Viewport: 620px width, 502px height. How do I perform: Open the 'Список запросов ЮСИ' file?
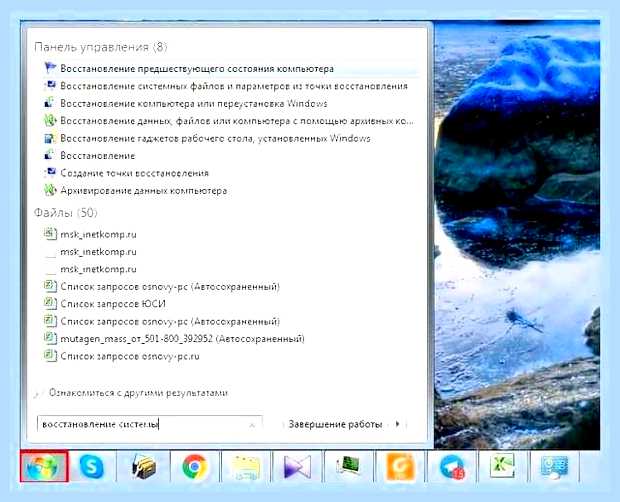(x=113, y=304)
